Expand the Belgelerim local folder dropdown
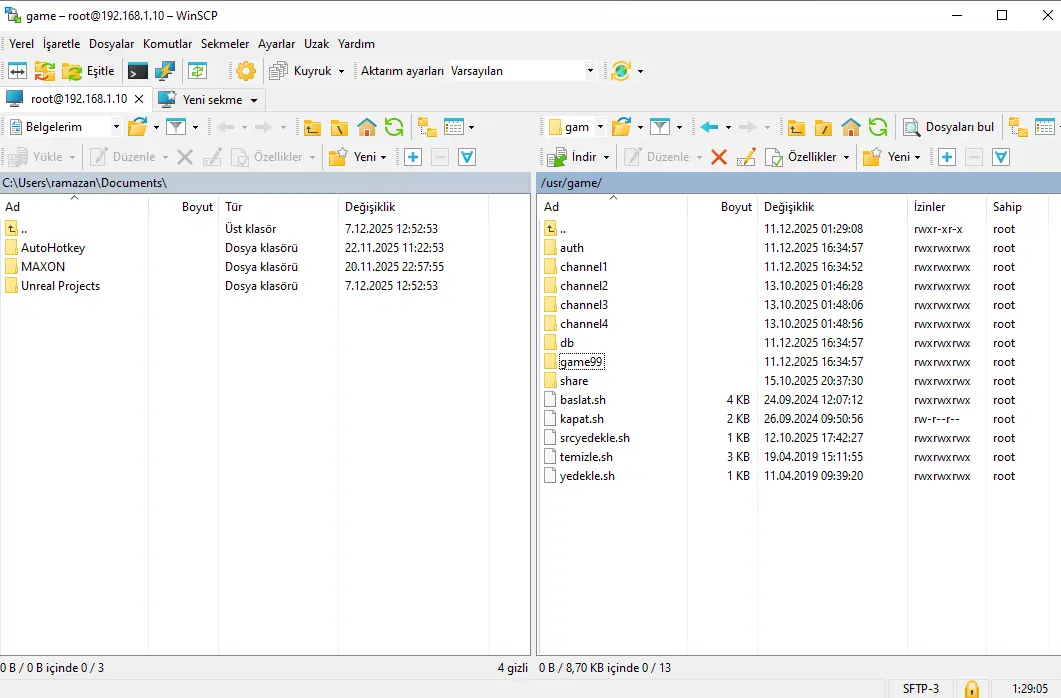Screen dimensions: 1061x698 [115, 127]
